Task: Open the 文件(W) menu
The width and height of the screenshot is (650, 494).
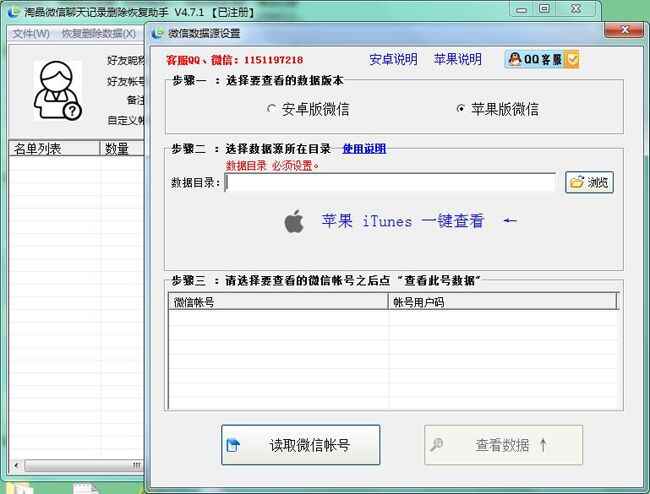Action: click(x=30, y=33)
